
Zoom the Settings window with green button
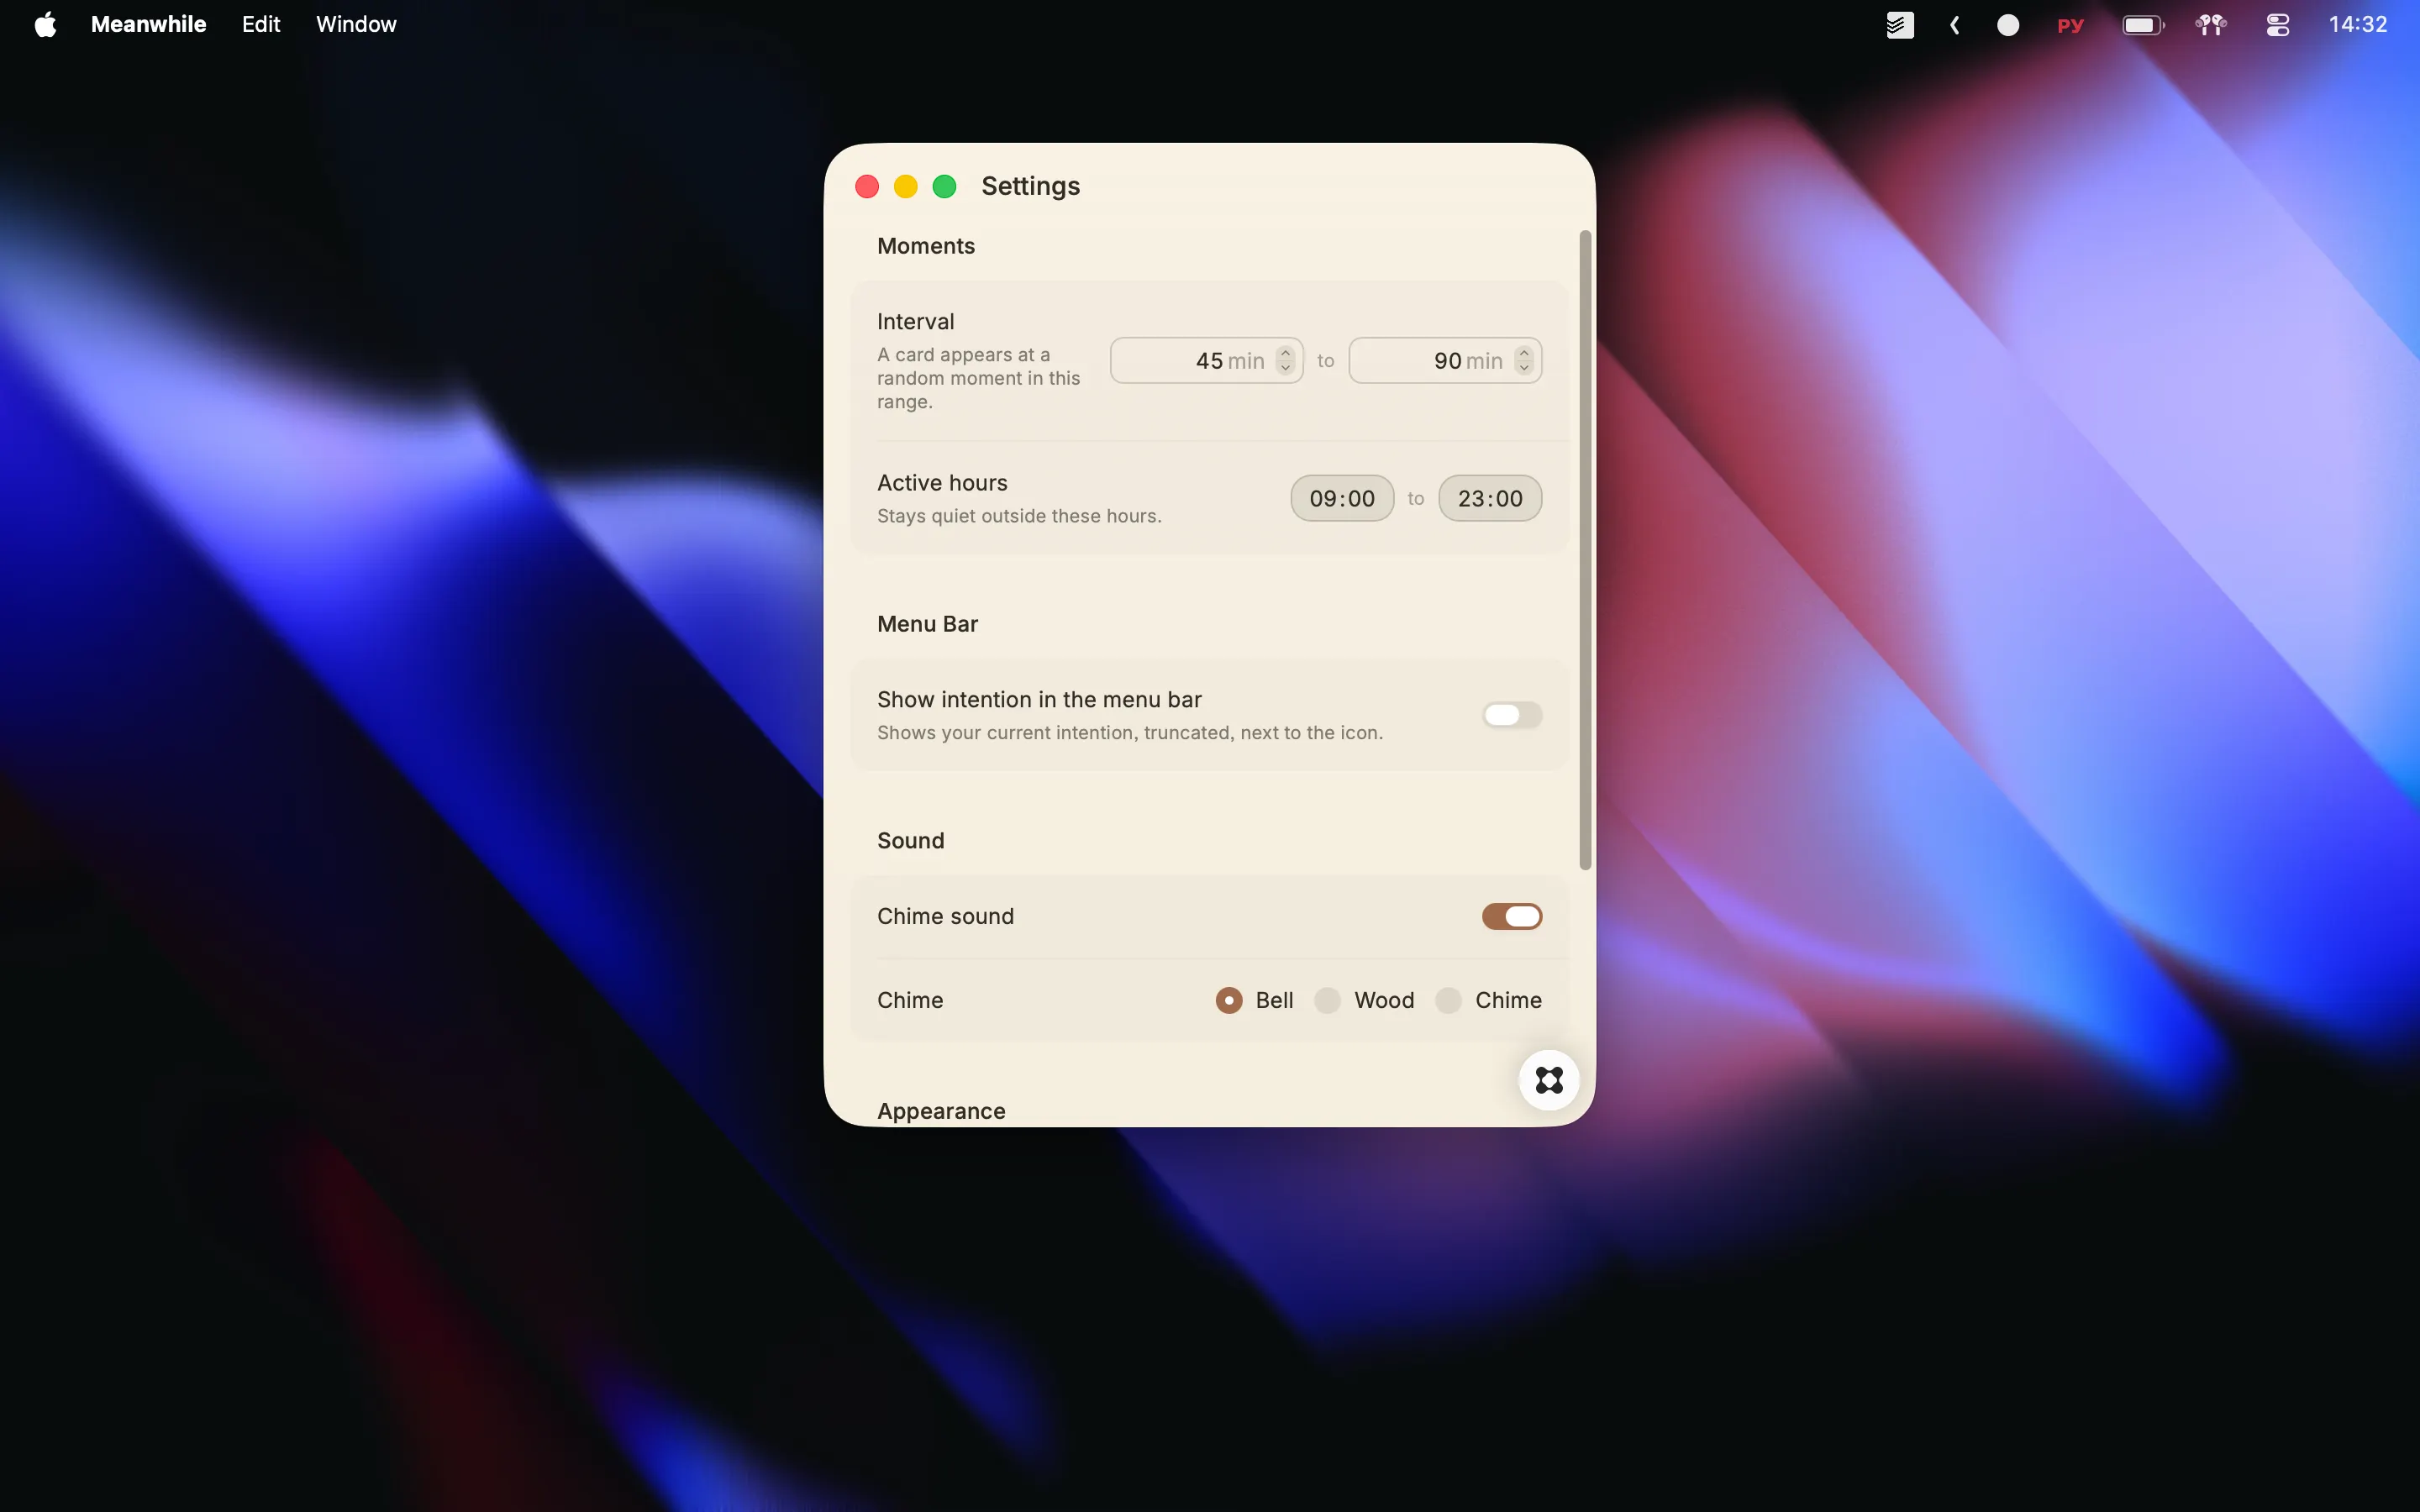click(x=944, y=187)
